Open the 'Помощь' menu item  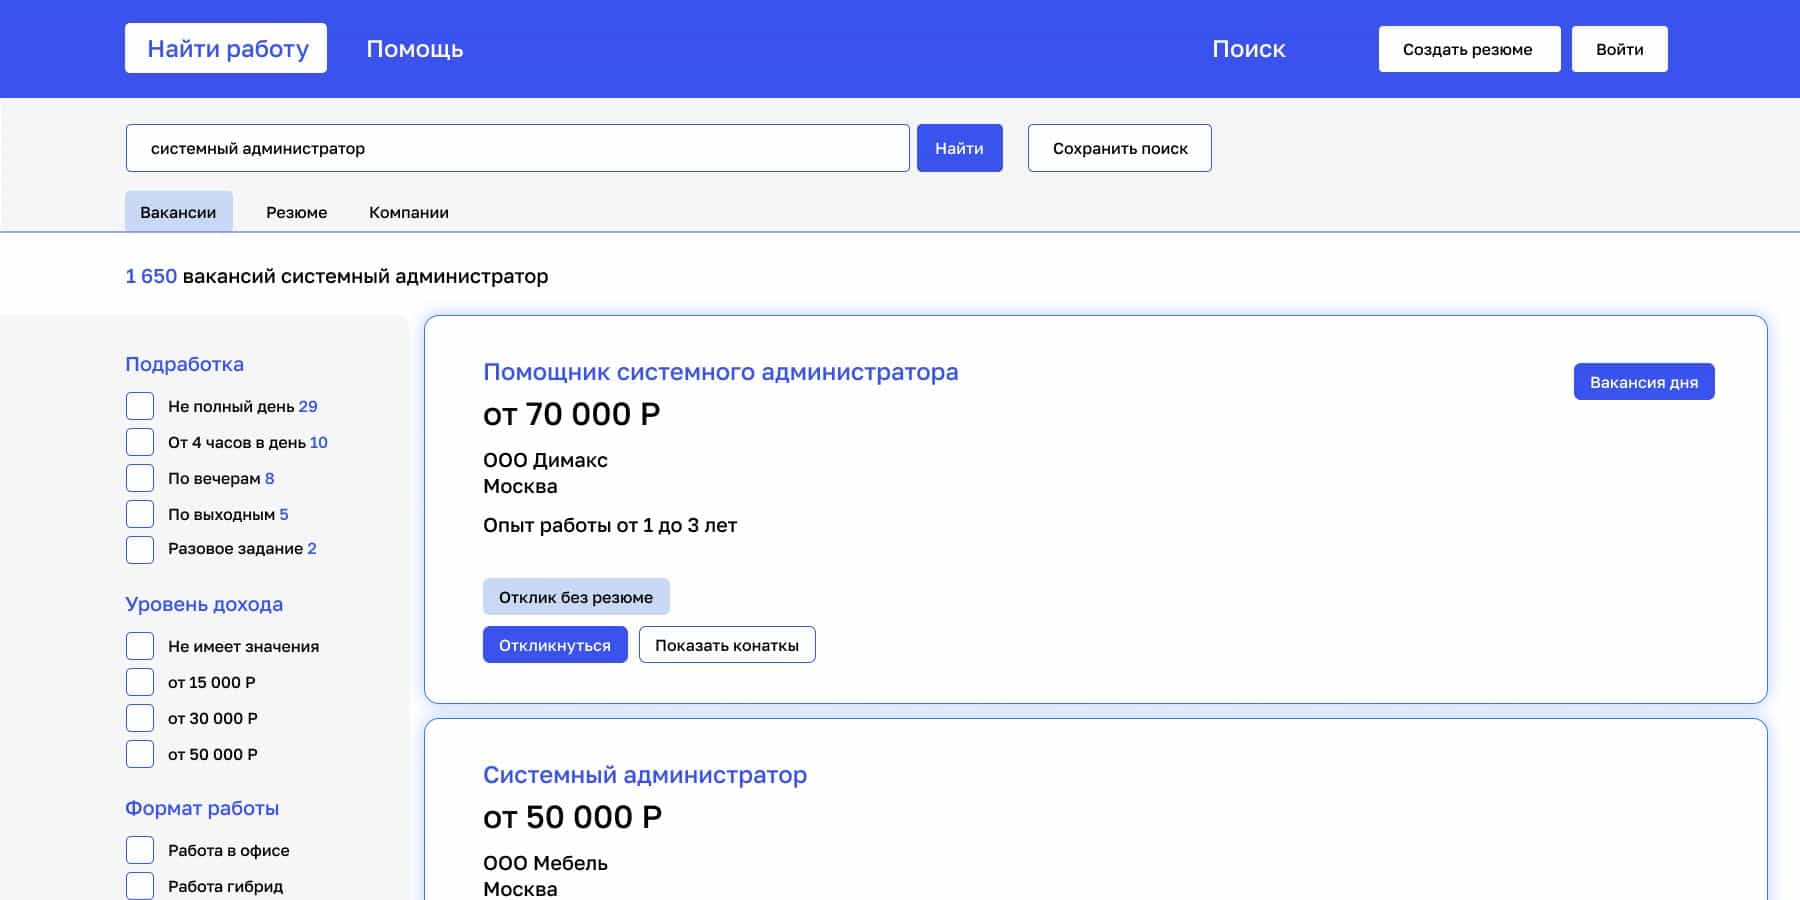415,49
